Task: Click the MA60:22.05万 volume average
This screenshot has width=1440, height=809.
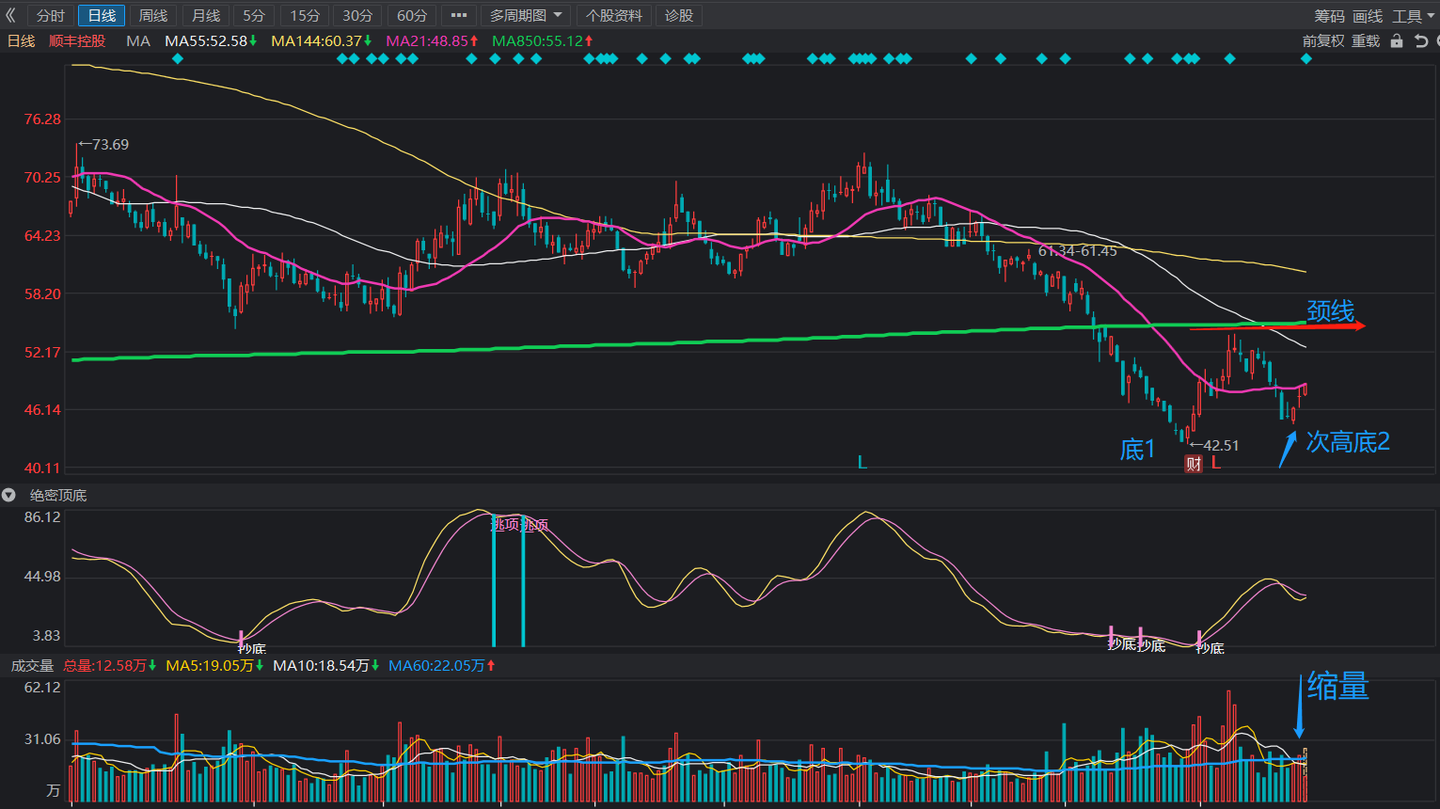Action: [x=442, y=665]
